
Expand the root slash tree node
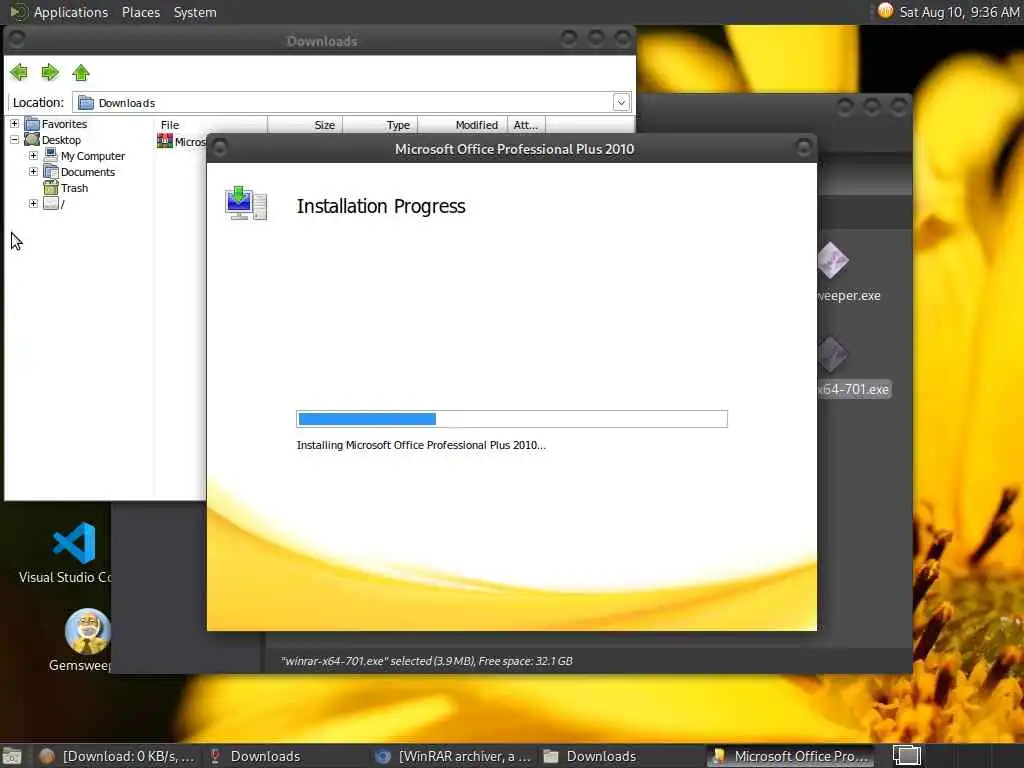[x=33, y=204]
